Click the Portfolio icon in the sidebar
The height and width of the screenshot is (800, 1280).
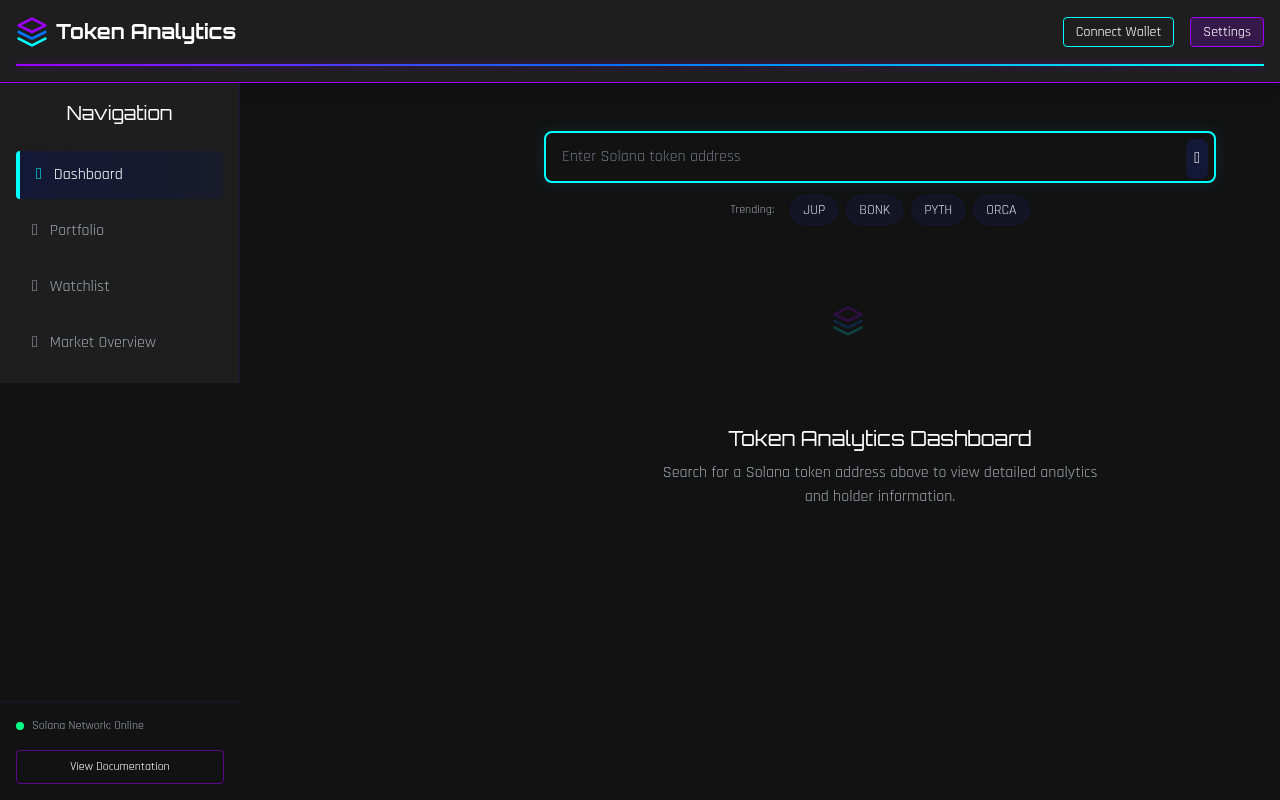pyautogui.click(x=34, y=230)
